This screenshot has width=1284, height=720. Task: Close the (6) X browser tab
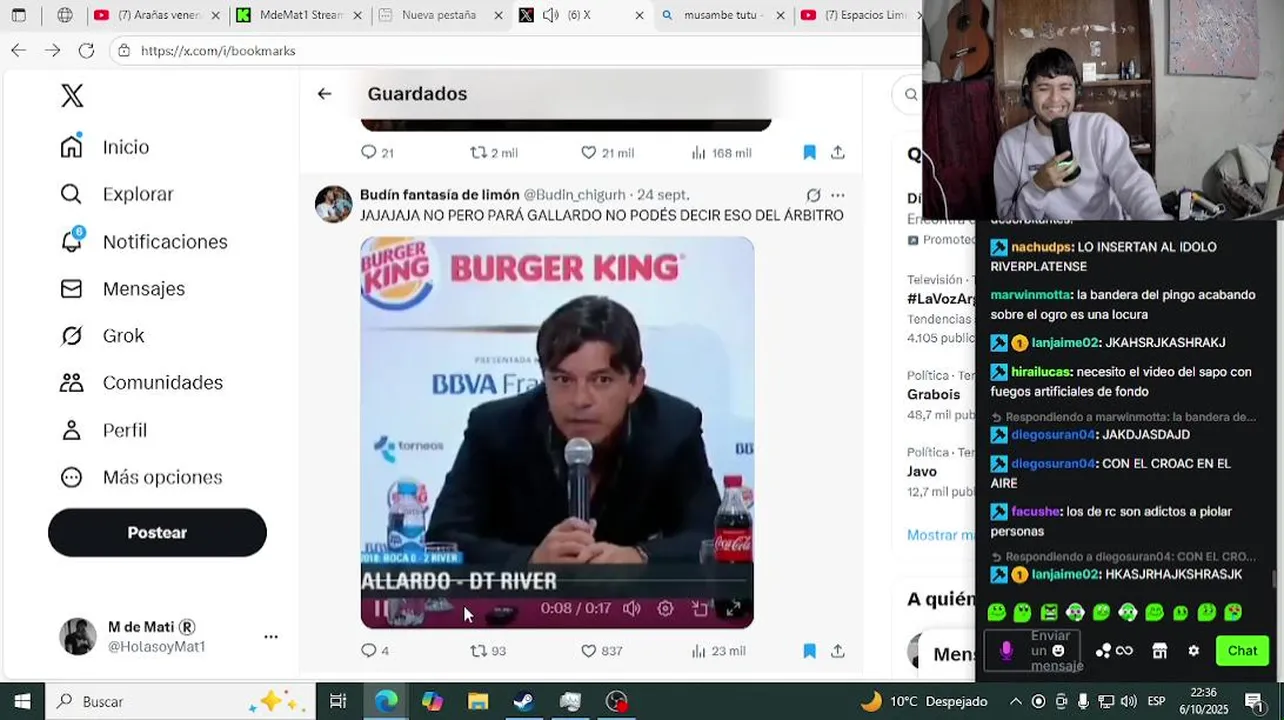tap(641, 15)
